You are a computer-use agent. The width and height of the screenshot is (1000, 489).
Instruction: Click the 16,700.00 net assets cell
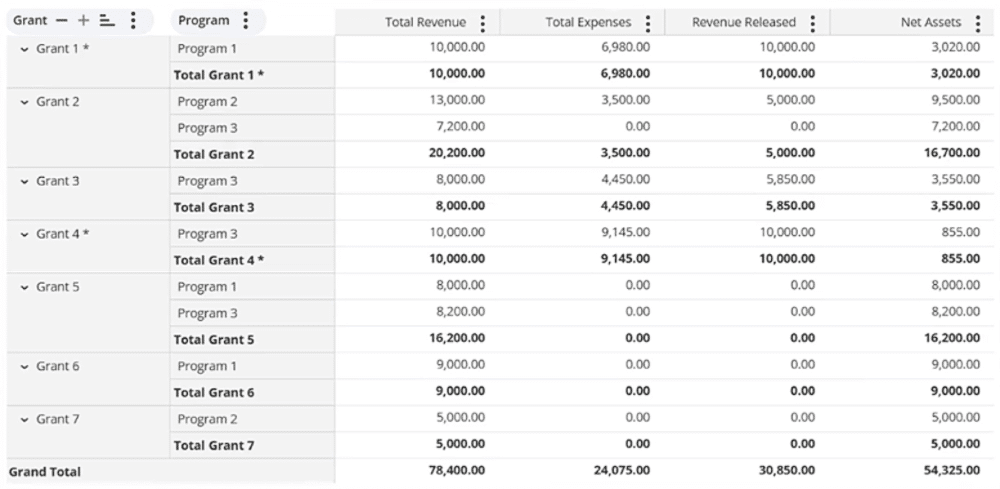(x=952, y=153)
